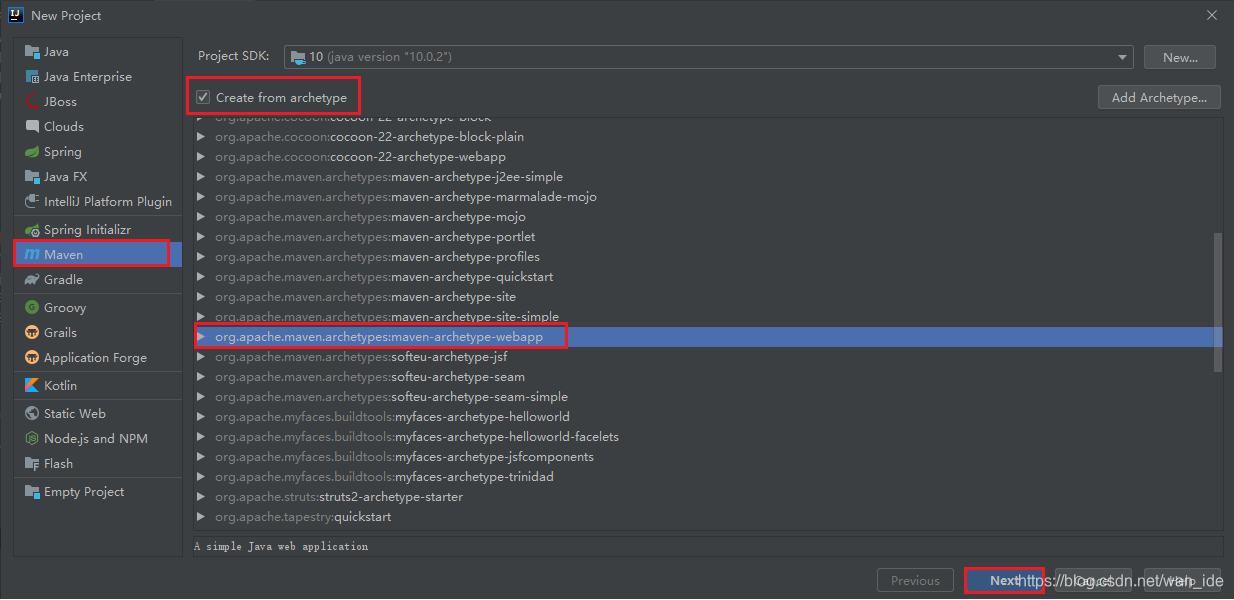Image resolution: width=1234 pixels, height=600 pixels.
Task: Click the Next button
Action: point(1005,581)
